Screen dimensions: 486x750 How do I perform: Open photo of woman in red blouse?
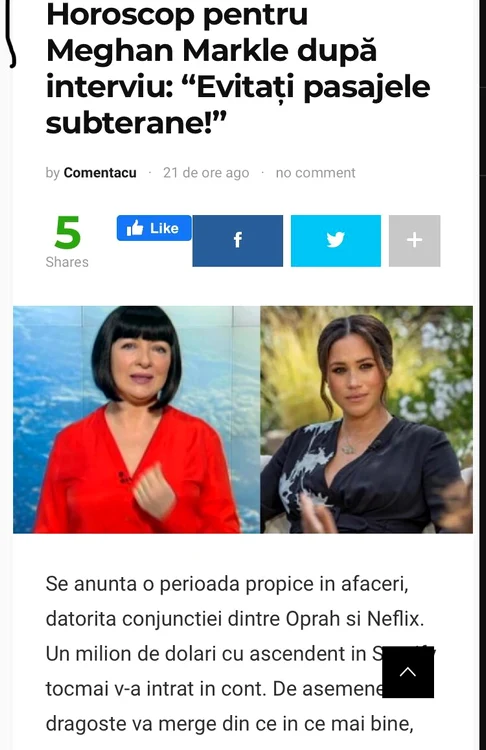[x=137, y=419]
